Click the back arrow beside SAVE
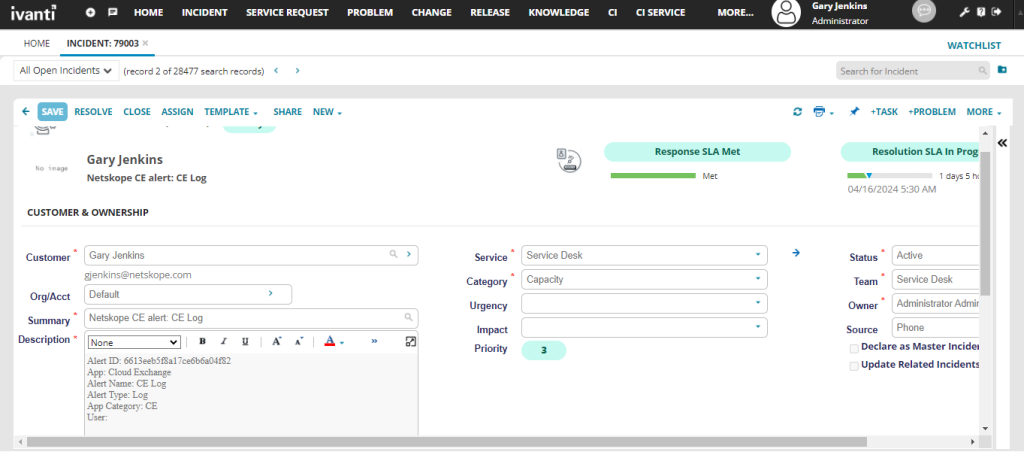The image size is (1024, 455). coord(25,112)
